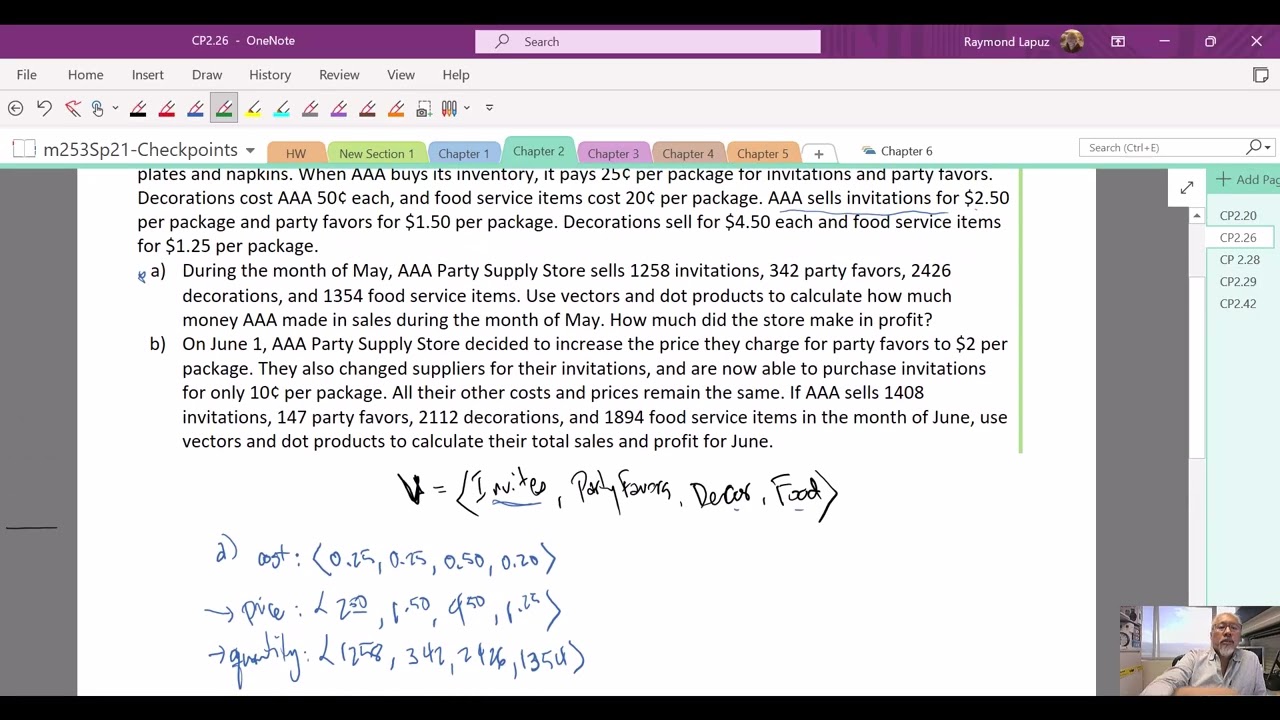Open the pens gallery icon
Viewport: 1280px width, 720px height.
click(x=449, y=108)
